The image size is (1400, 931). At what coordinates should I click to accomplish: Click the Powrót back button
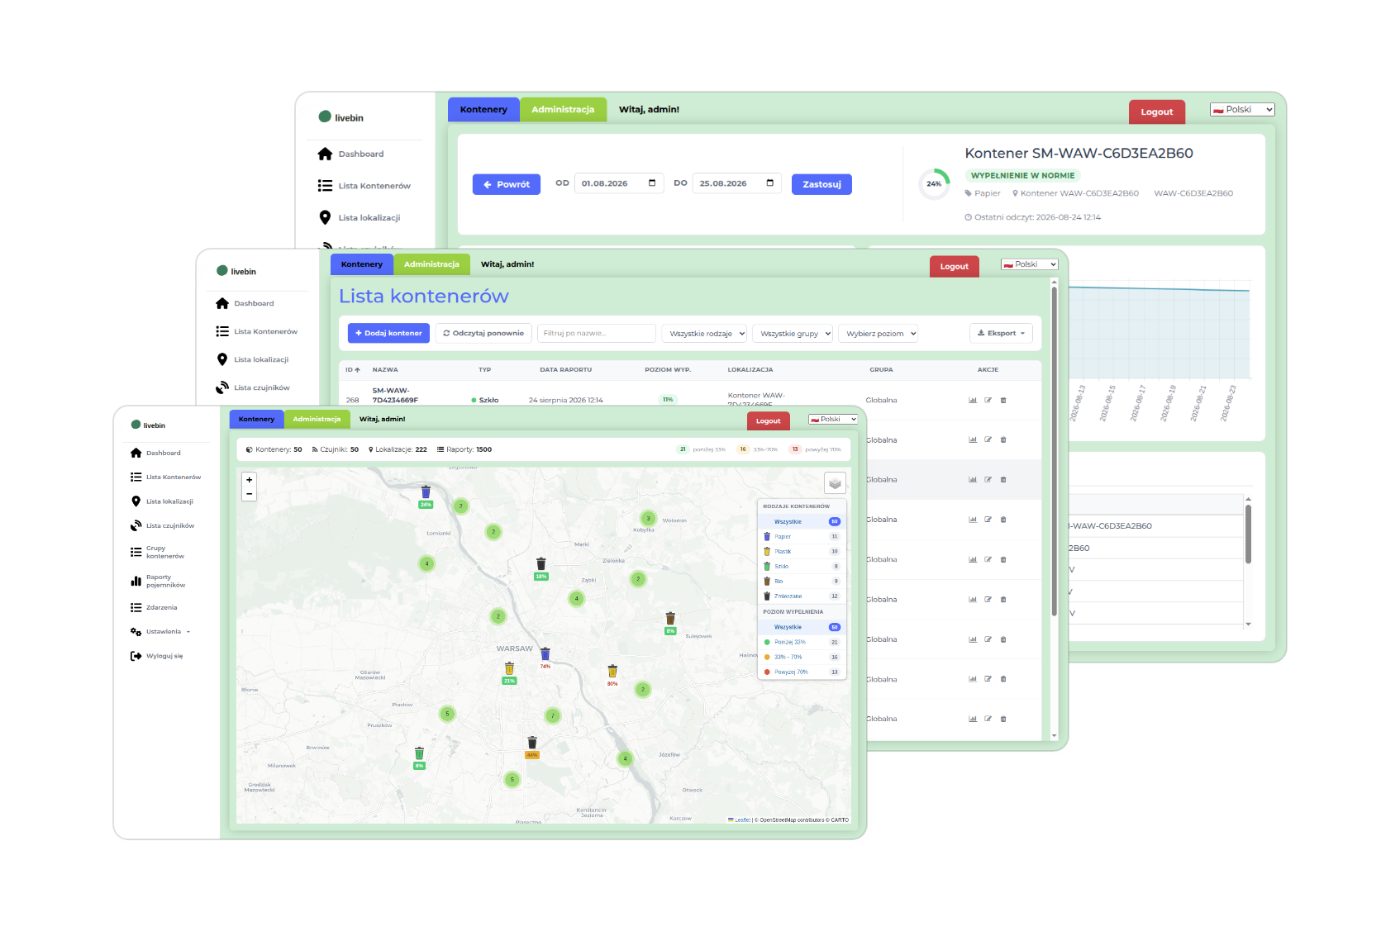pos(507,184)
